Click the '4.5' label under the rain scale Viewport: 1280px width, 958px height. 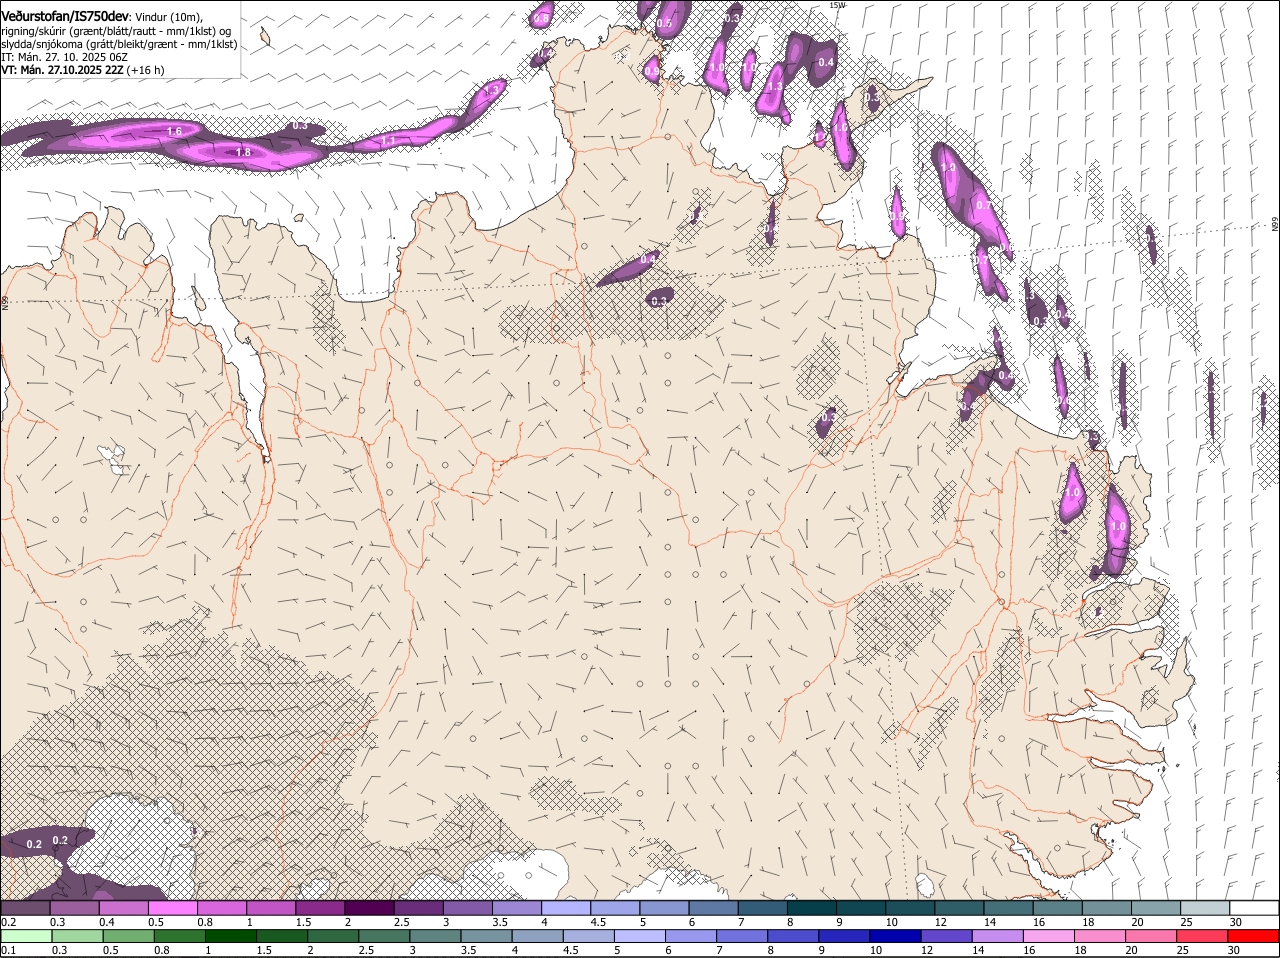click(x=571, y=950)
